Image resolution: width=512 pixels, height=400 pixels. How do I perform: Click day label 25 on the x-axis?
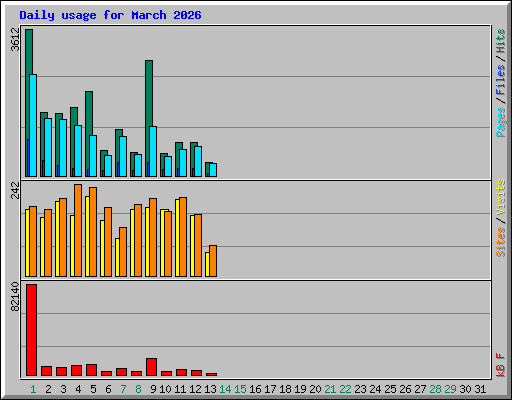click(390, 389)
